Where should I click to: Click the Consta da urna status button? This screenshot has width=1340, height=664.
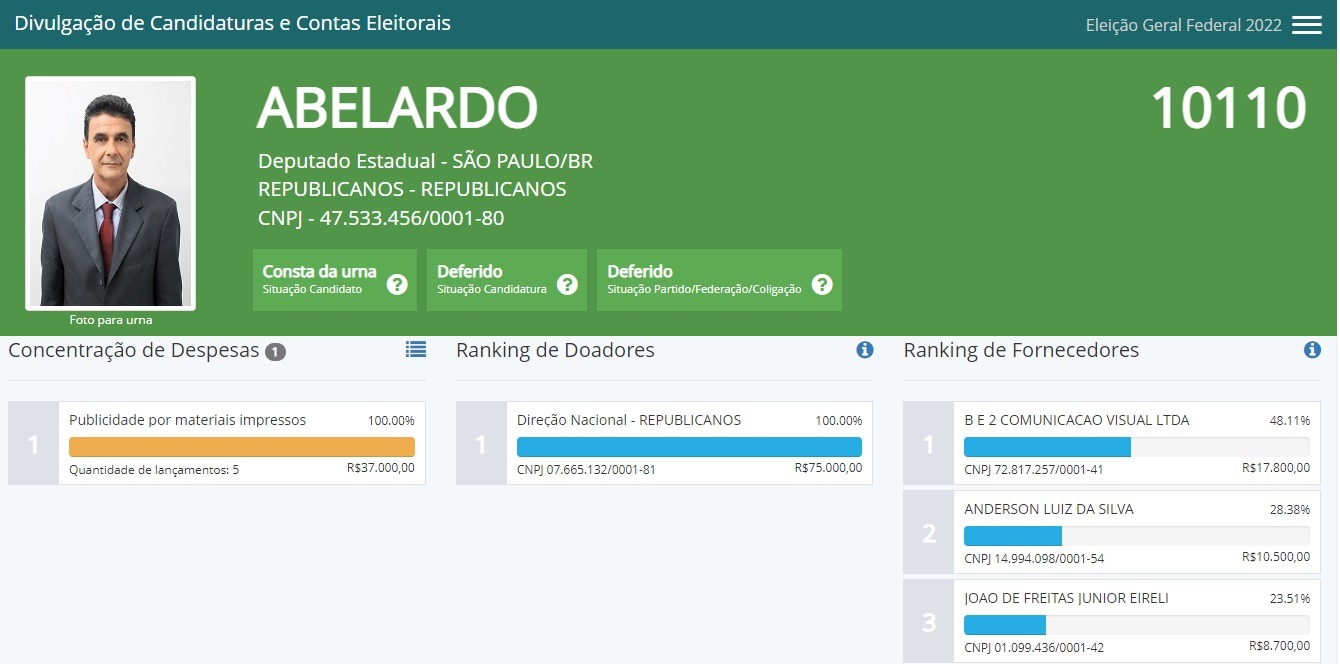[320, 280]
